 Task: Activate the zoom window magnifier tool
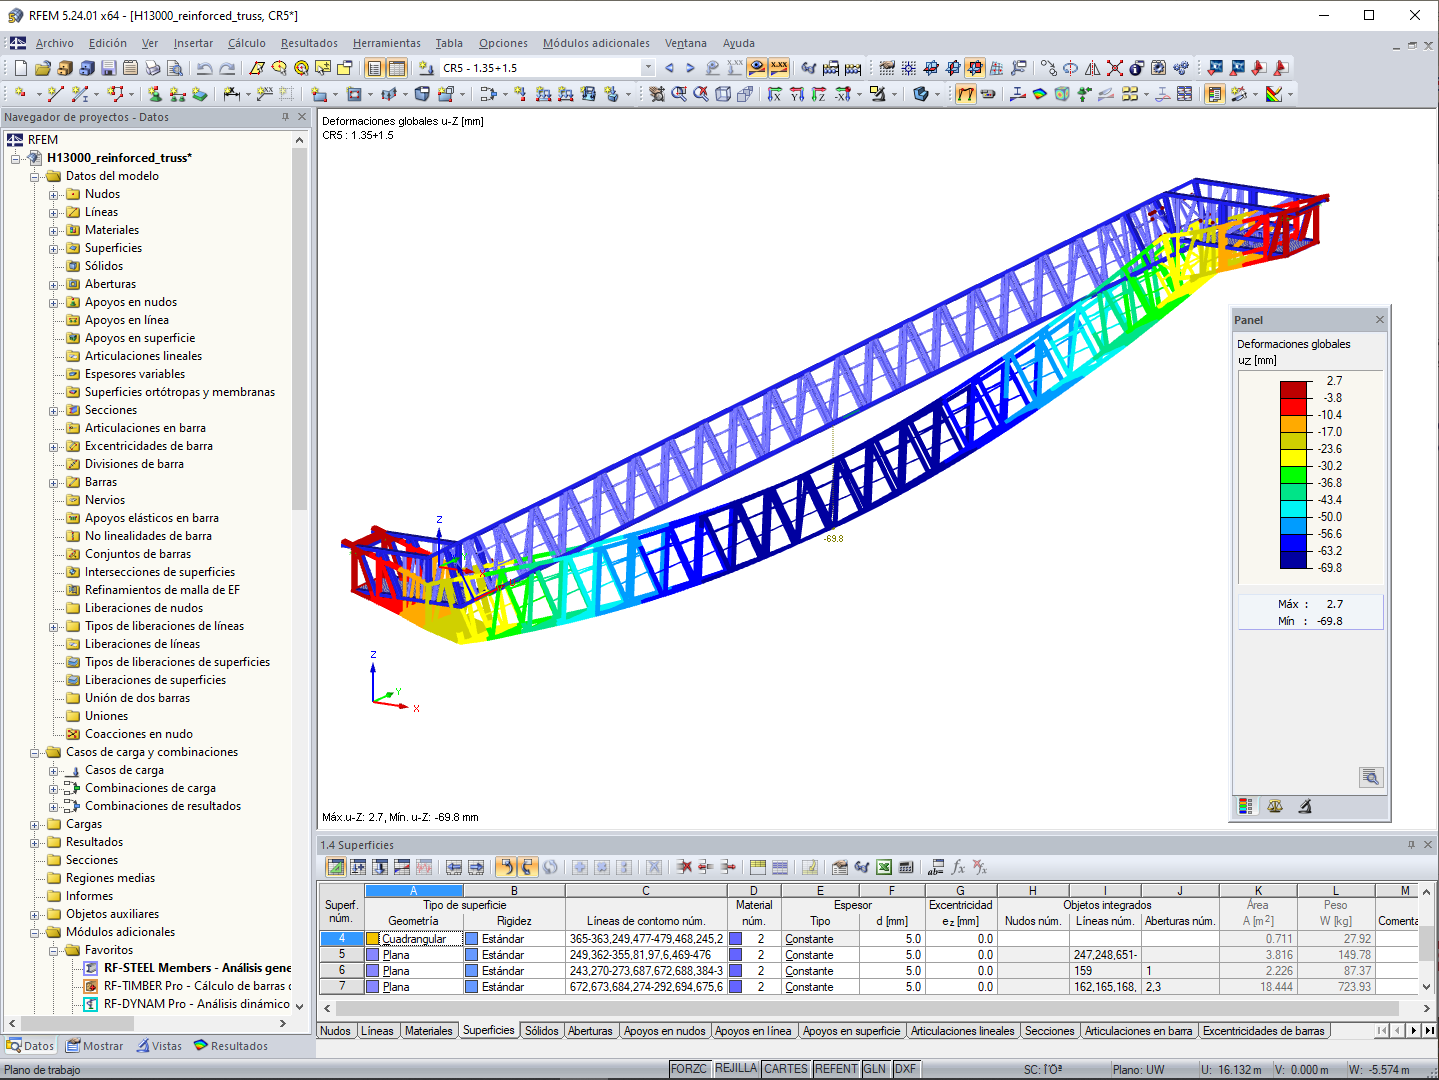point(678,94)
